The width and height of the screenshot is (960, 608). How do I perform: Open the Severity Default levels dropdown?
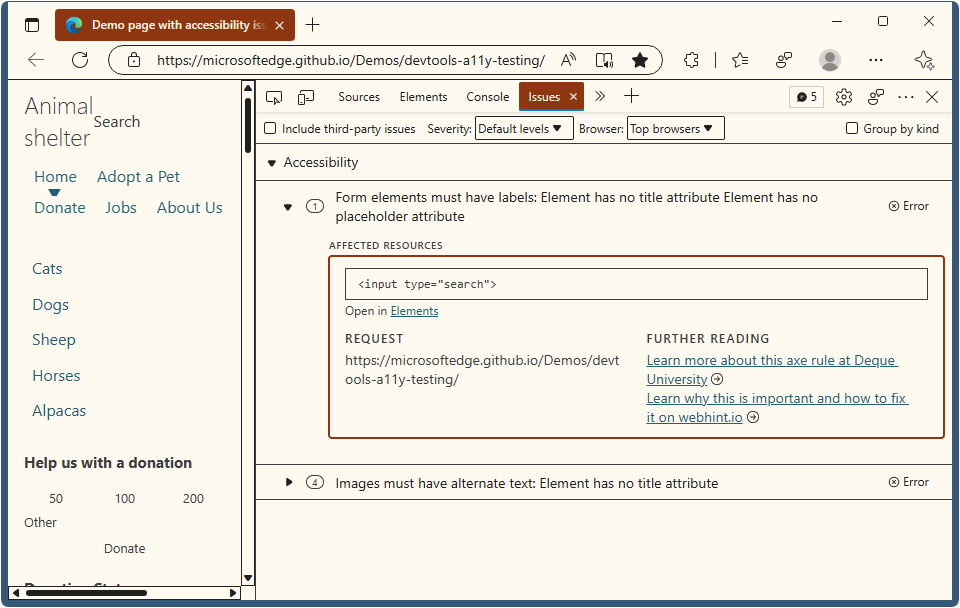click(524, 128)
